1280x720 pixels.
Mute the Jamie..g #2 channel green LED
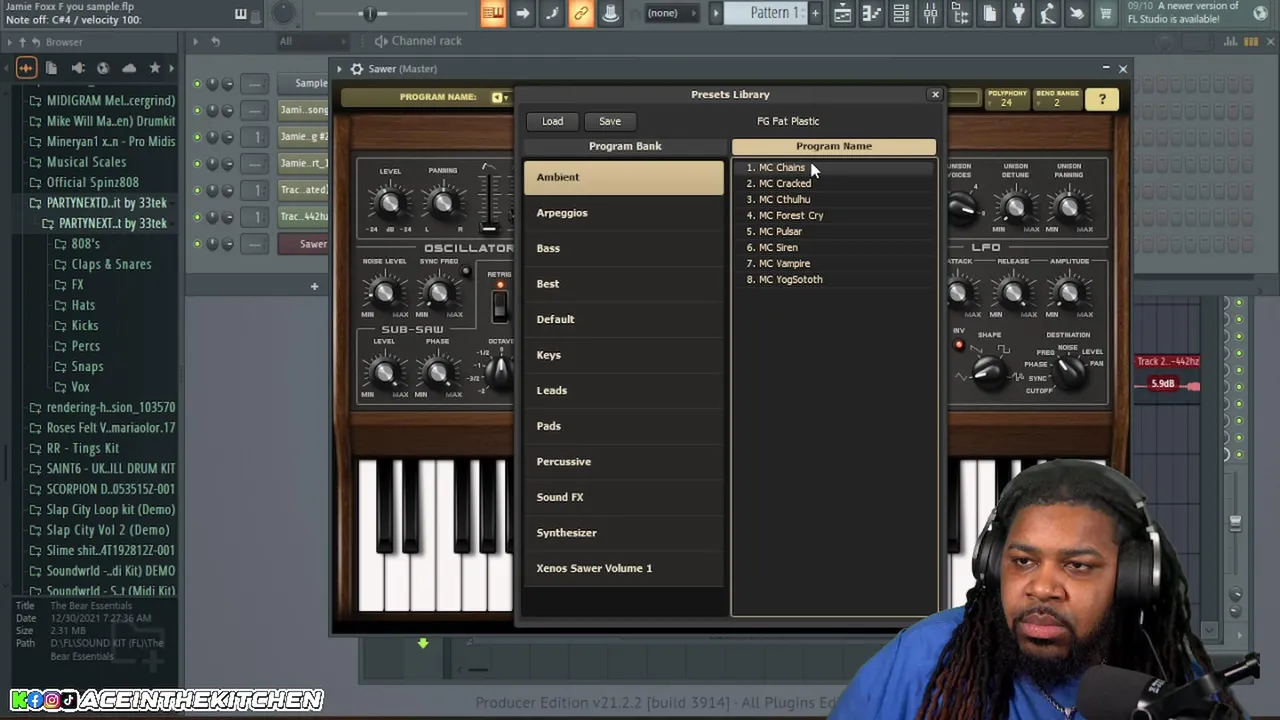pyautogui.click(x=198, y=137)
